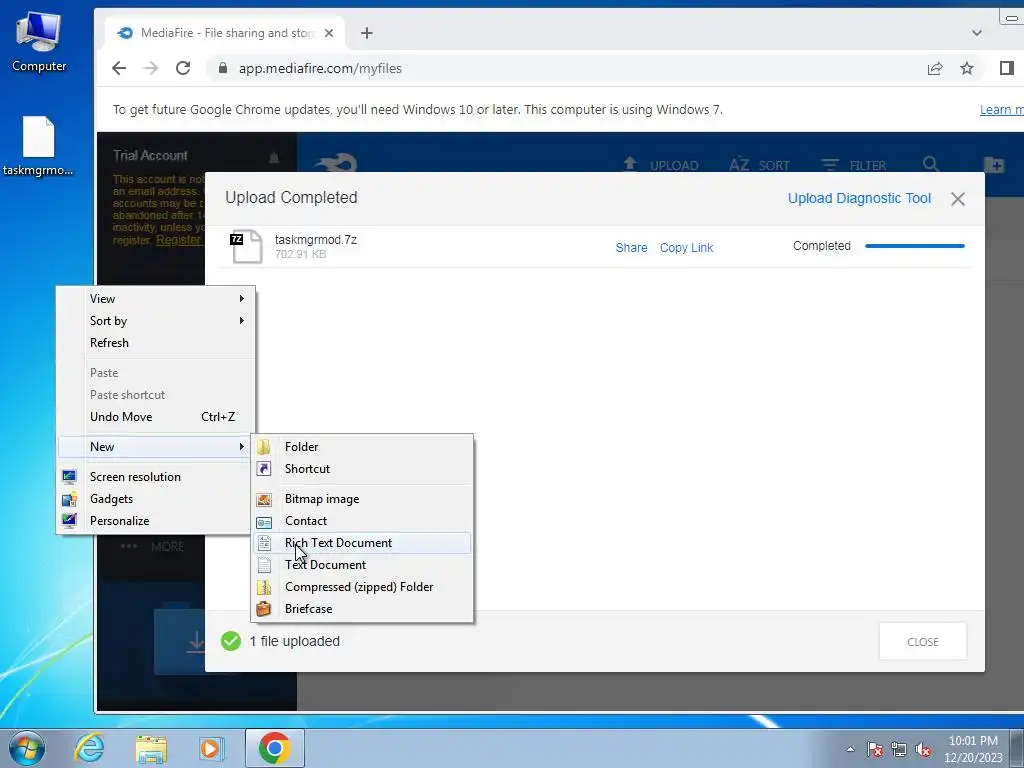Create a new Briefcase

362,609
